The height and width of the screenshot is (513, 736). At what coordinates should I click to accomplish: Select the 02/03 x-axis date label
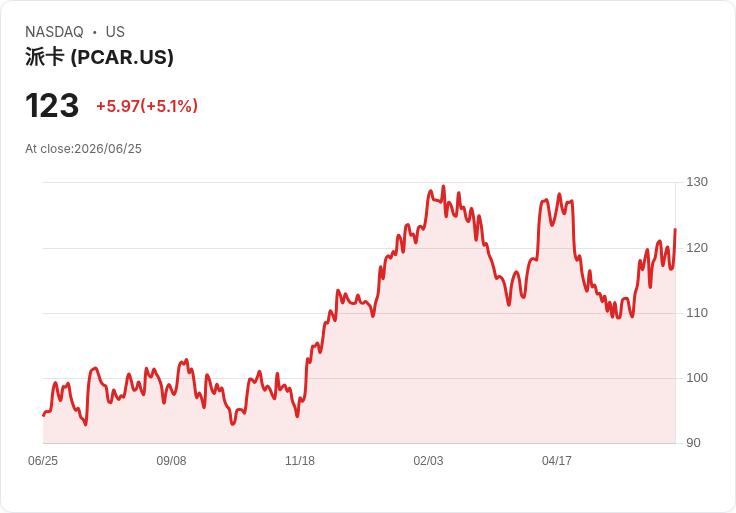pos(428,461)
